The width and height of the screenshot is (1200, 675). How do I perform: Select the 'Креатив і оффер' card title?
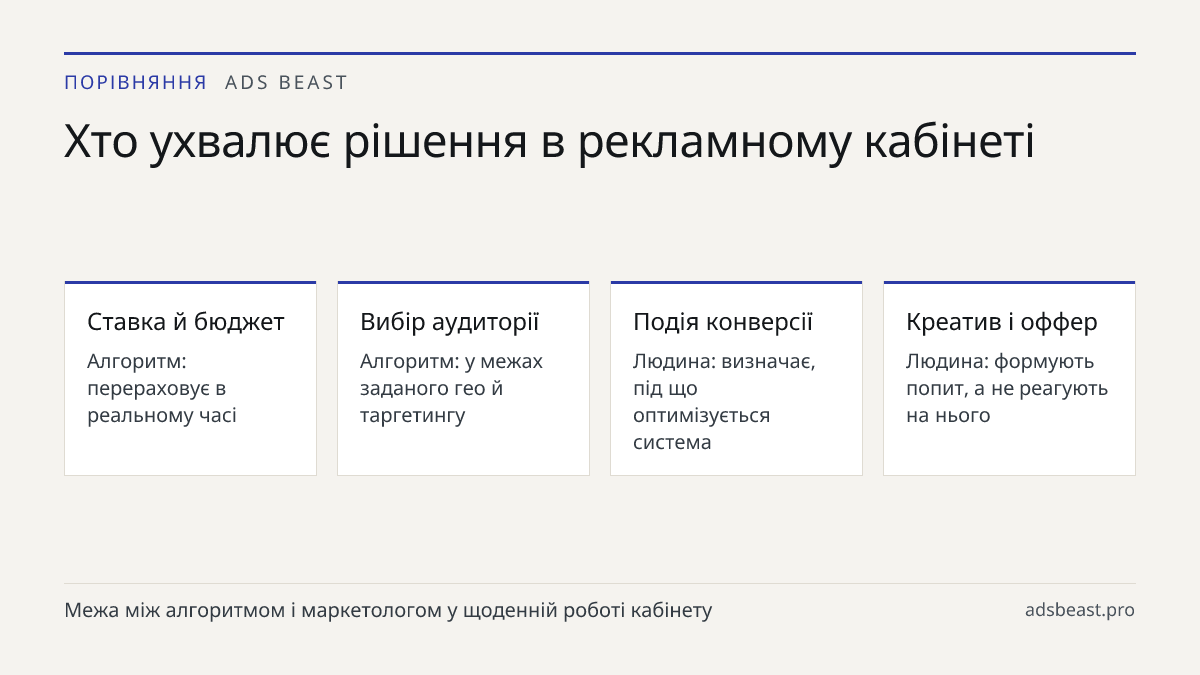[1002, 322]
